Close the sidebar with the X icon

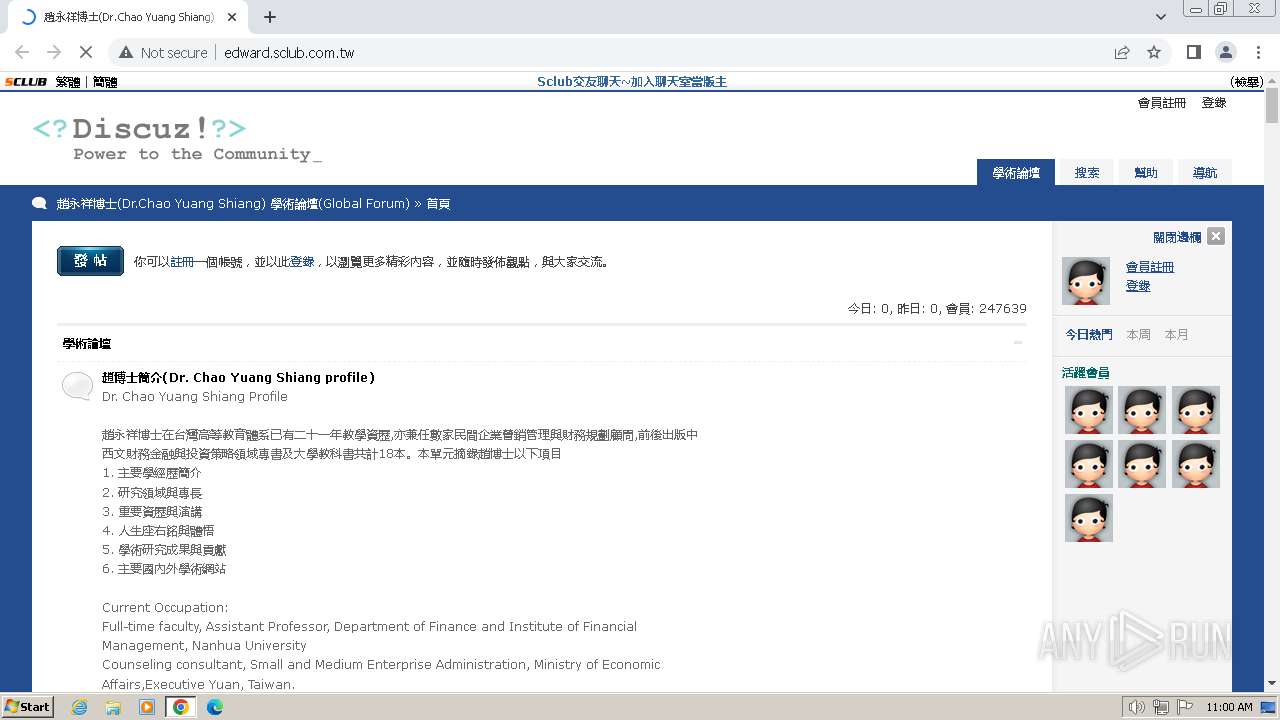coord(1216,236)
